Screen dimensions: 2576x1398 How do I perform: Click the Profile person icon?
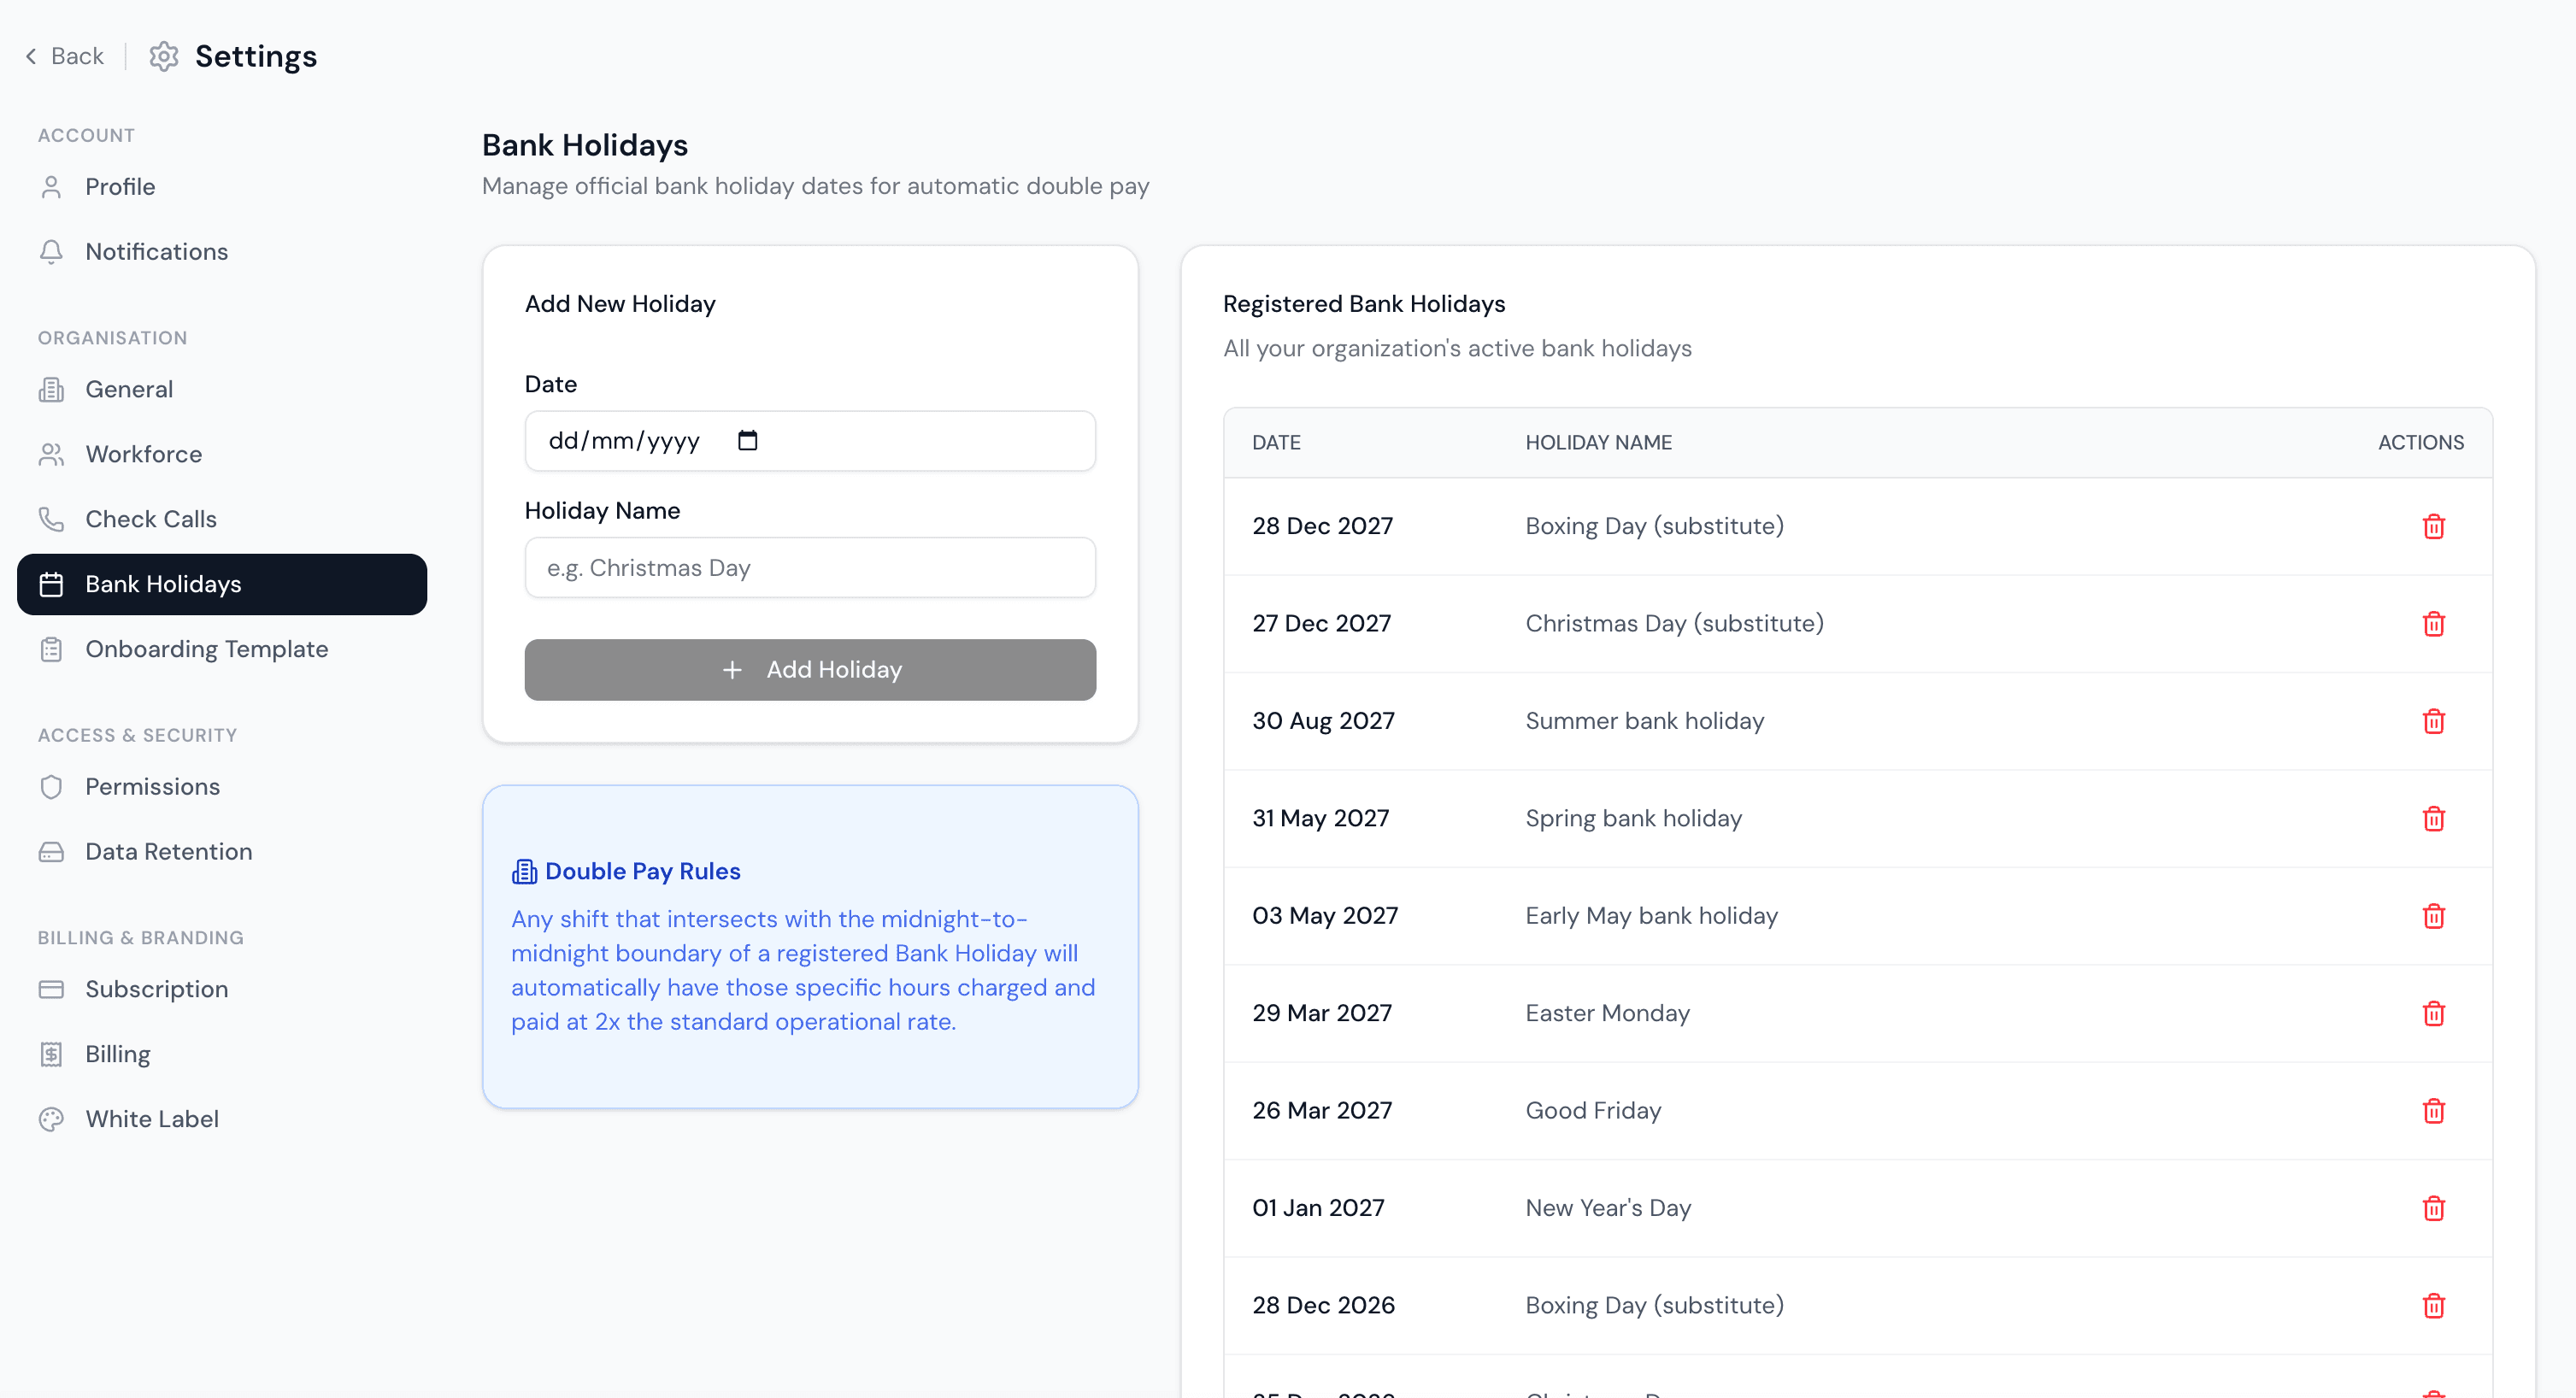click(51, 187)
